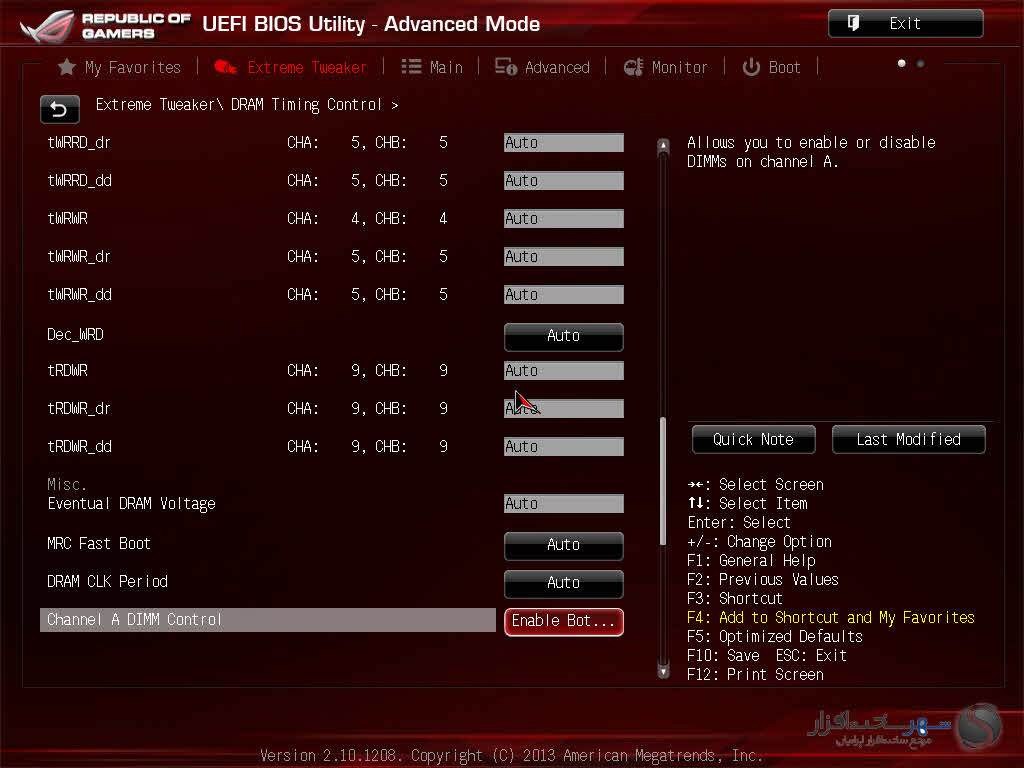1024x768 pixels.
Task: Click the scrollbar down arrow
Action: click(x=662, y=671)
